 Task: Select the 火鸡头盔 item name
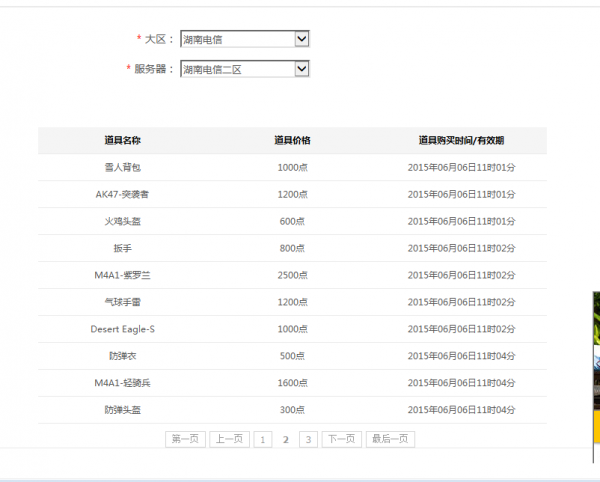pyautogui.click(x=122, y=221)
